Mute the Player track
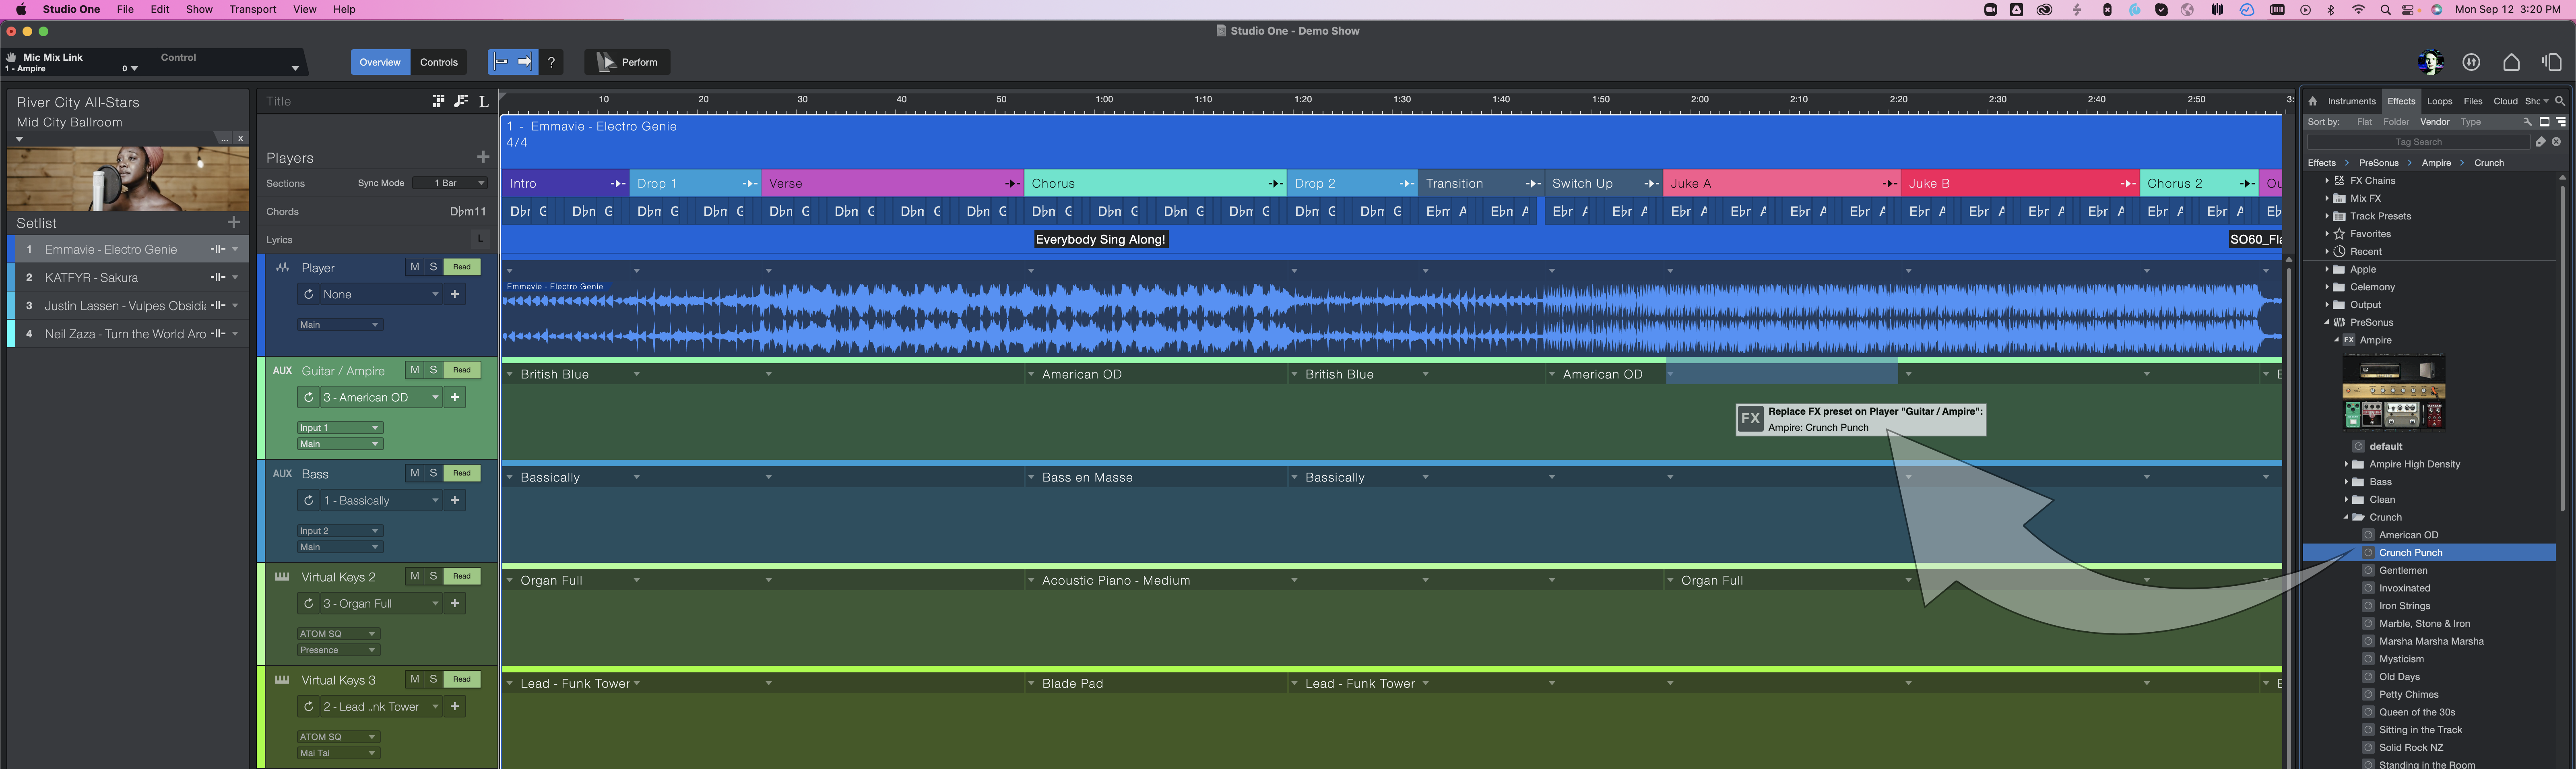Screen dimensions: 2576x769 [415, 267]
